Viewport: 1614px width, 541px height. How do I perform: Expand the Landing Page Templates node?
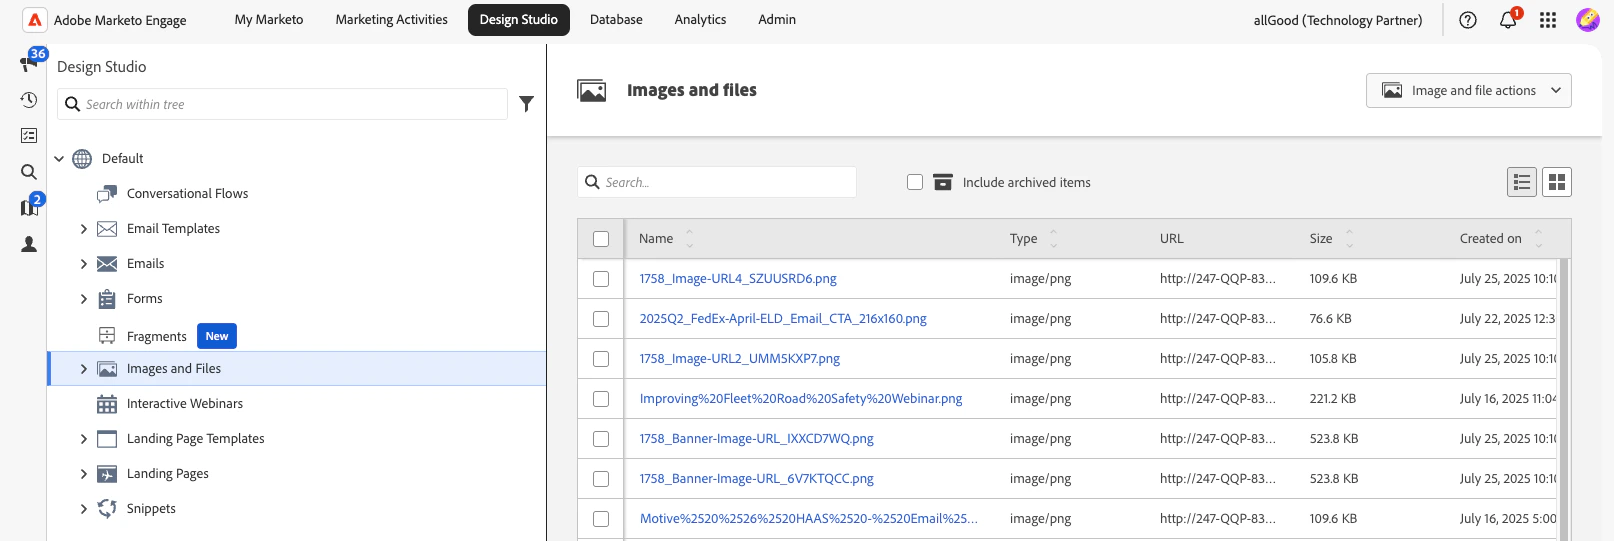pyautogui.click(x=84, y=439)
